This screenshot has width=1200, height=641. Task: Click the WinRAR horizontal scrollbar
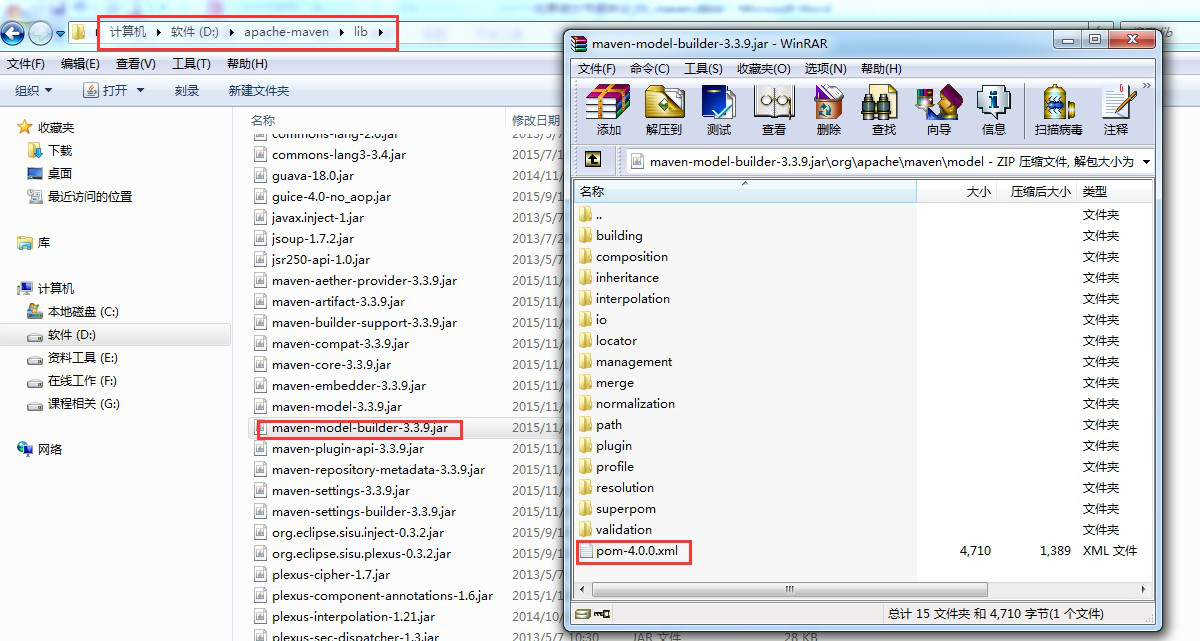[786, 590]
